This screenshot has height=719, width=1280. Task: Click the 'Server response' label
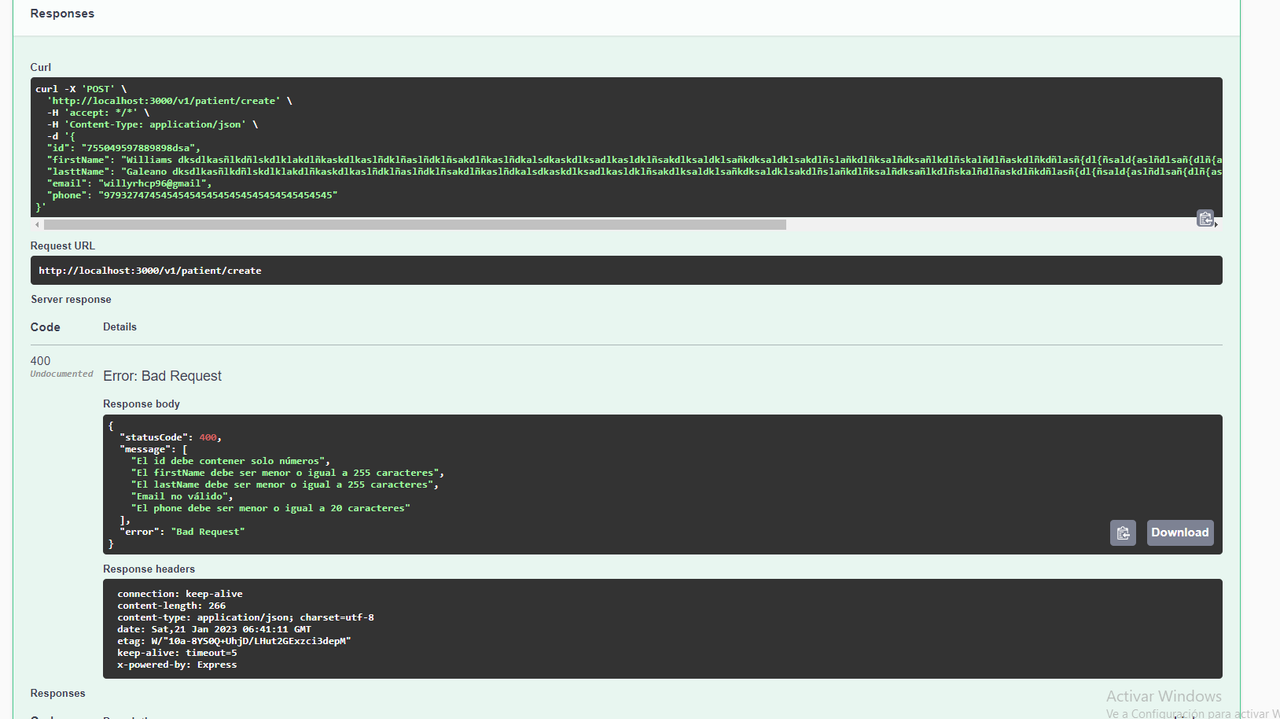point(71,299)
